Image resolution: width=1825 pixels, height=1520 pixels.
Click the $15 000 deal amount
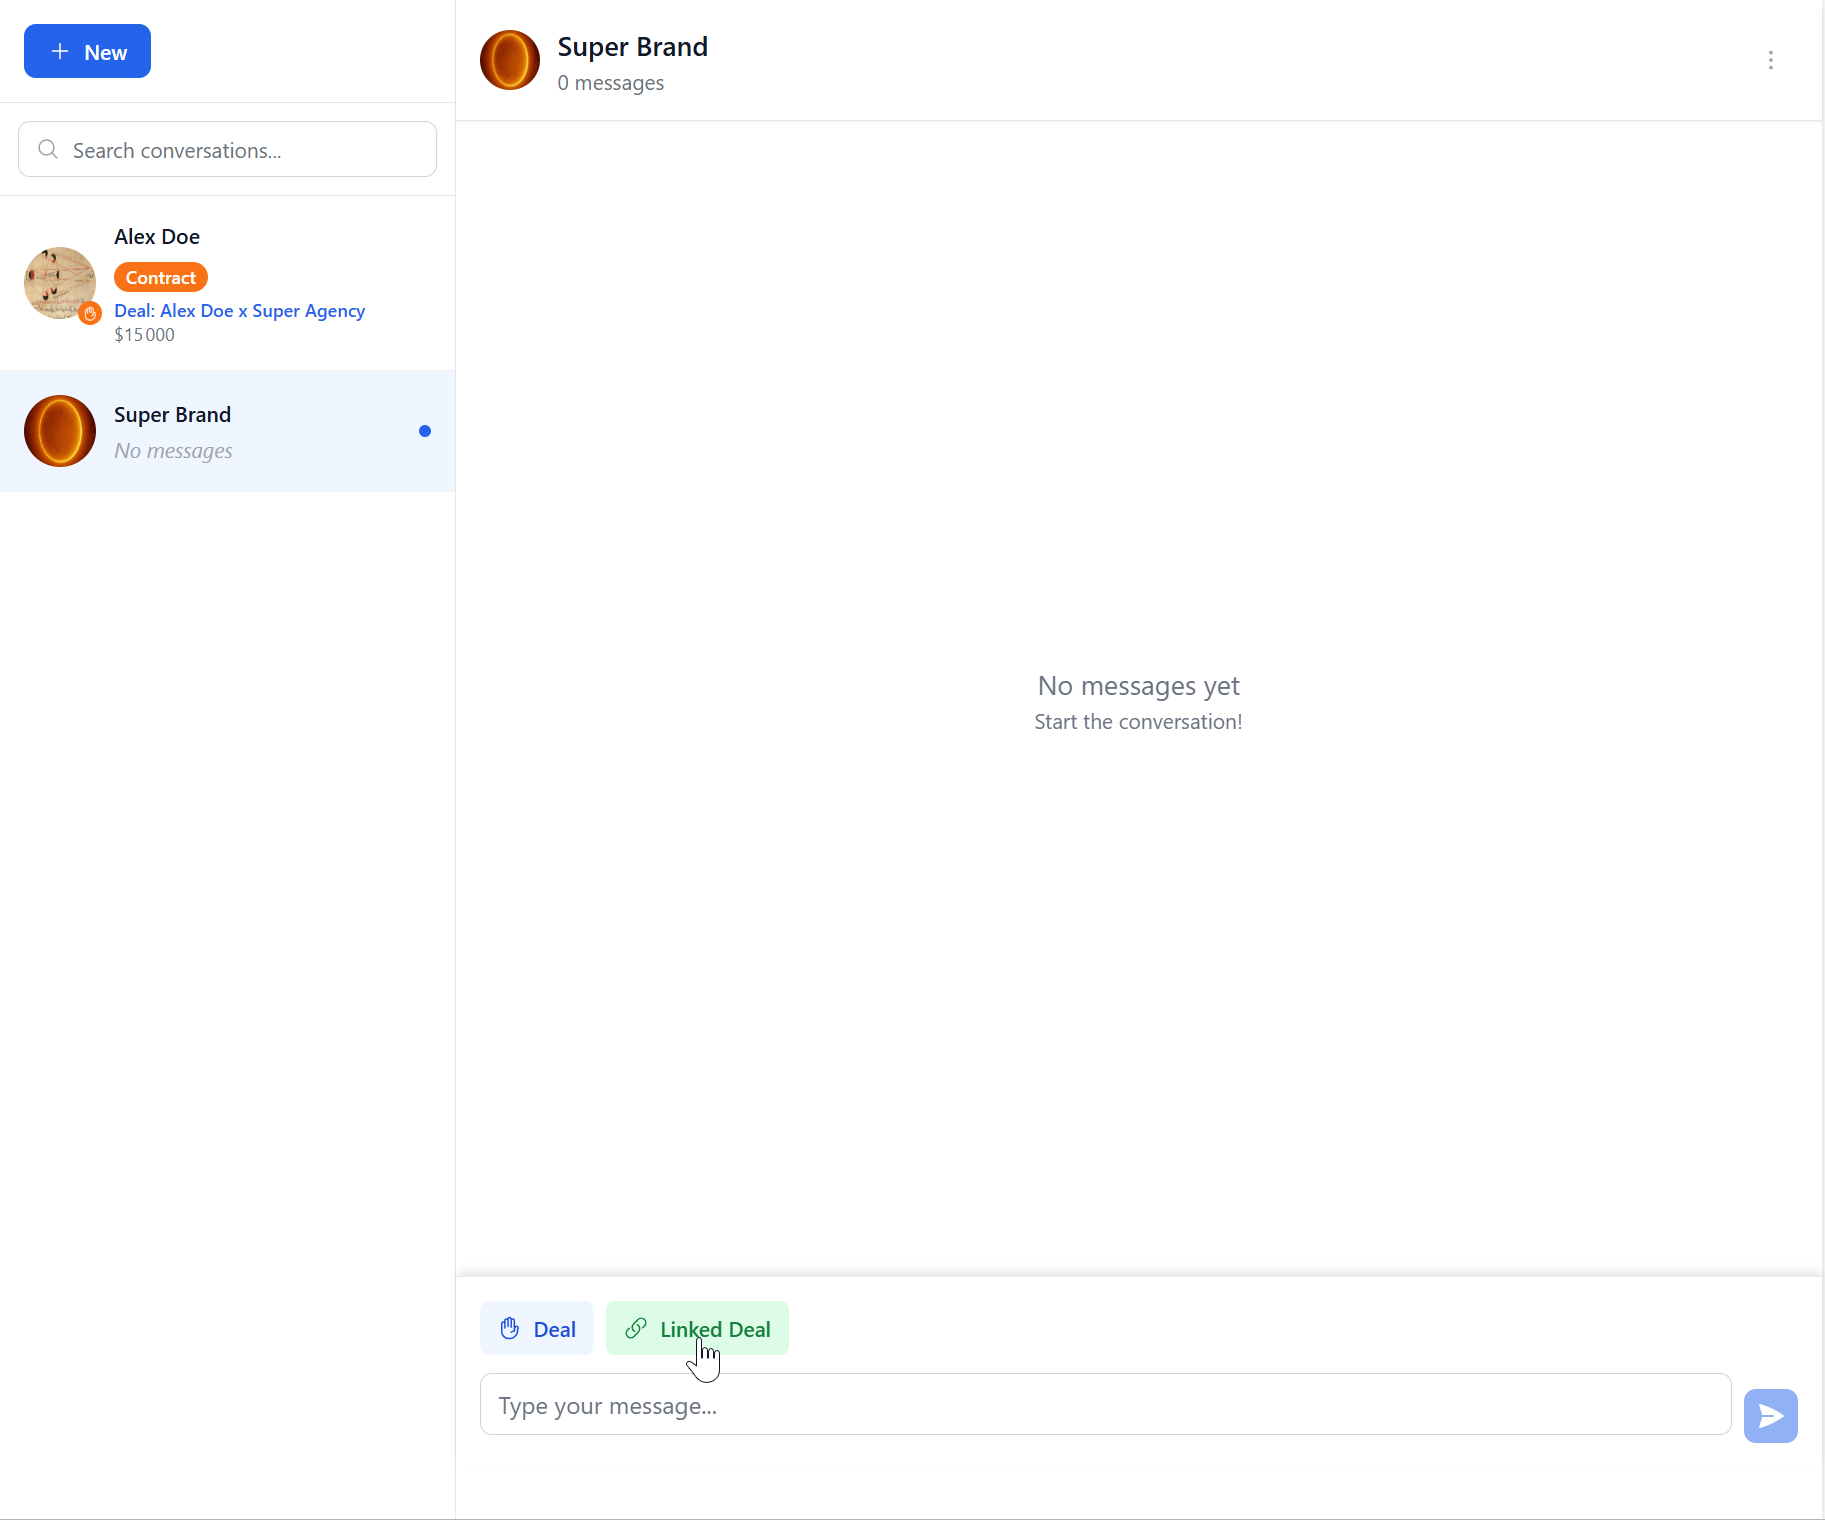(x=144, y=335)
